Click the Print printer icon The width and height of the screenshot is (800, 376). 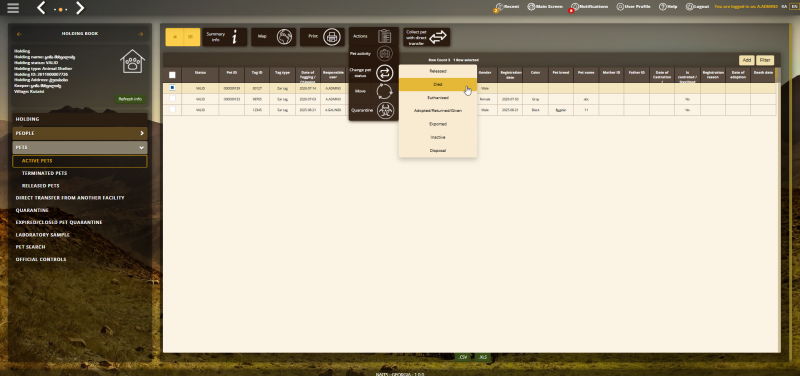[x=332, y=37]
